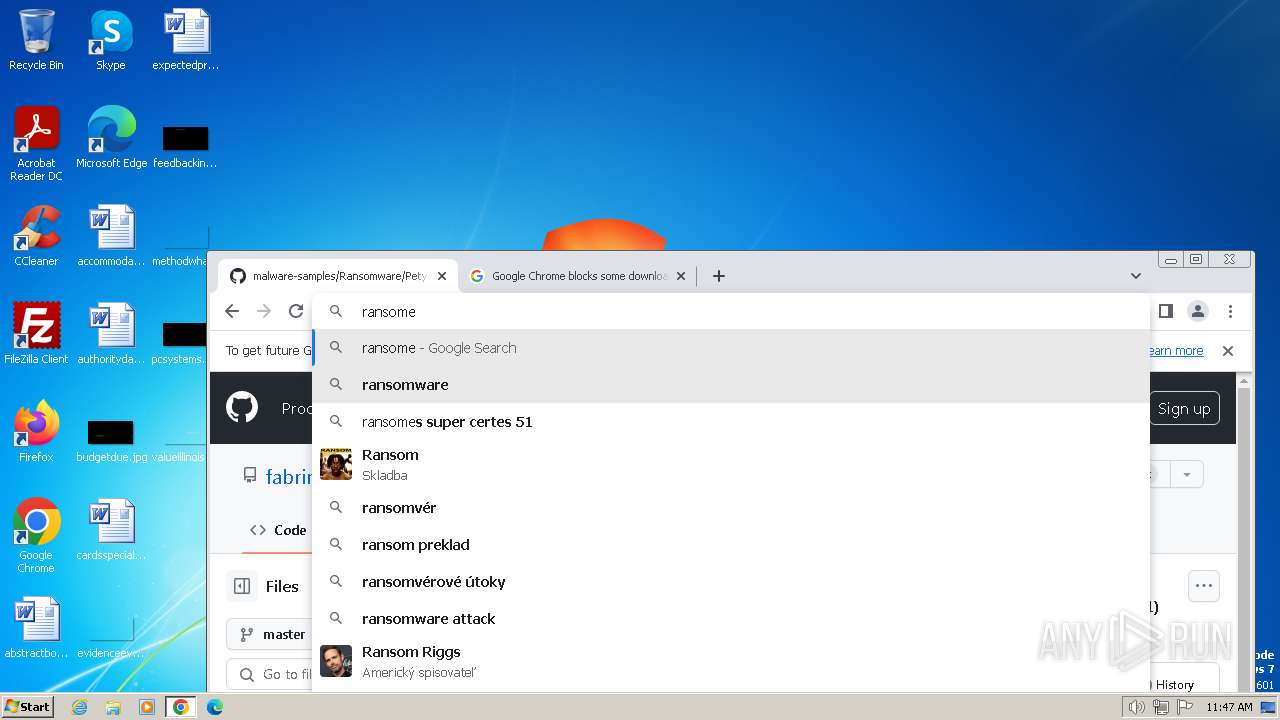Open the authorityda Word document icon

111,334
